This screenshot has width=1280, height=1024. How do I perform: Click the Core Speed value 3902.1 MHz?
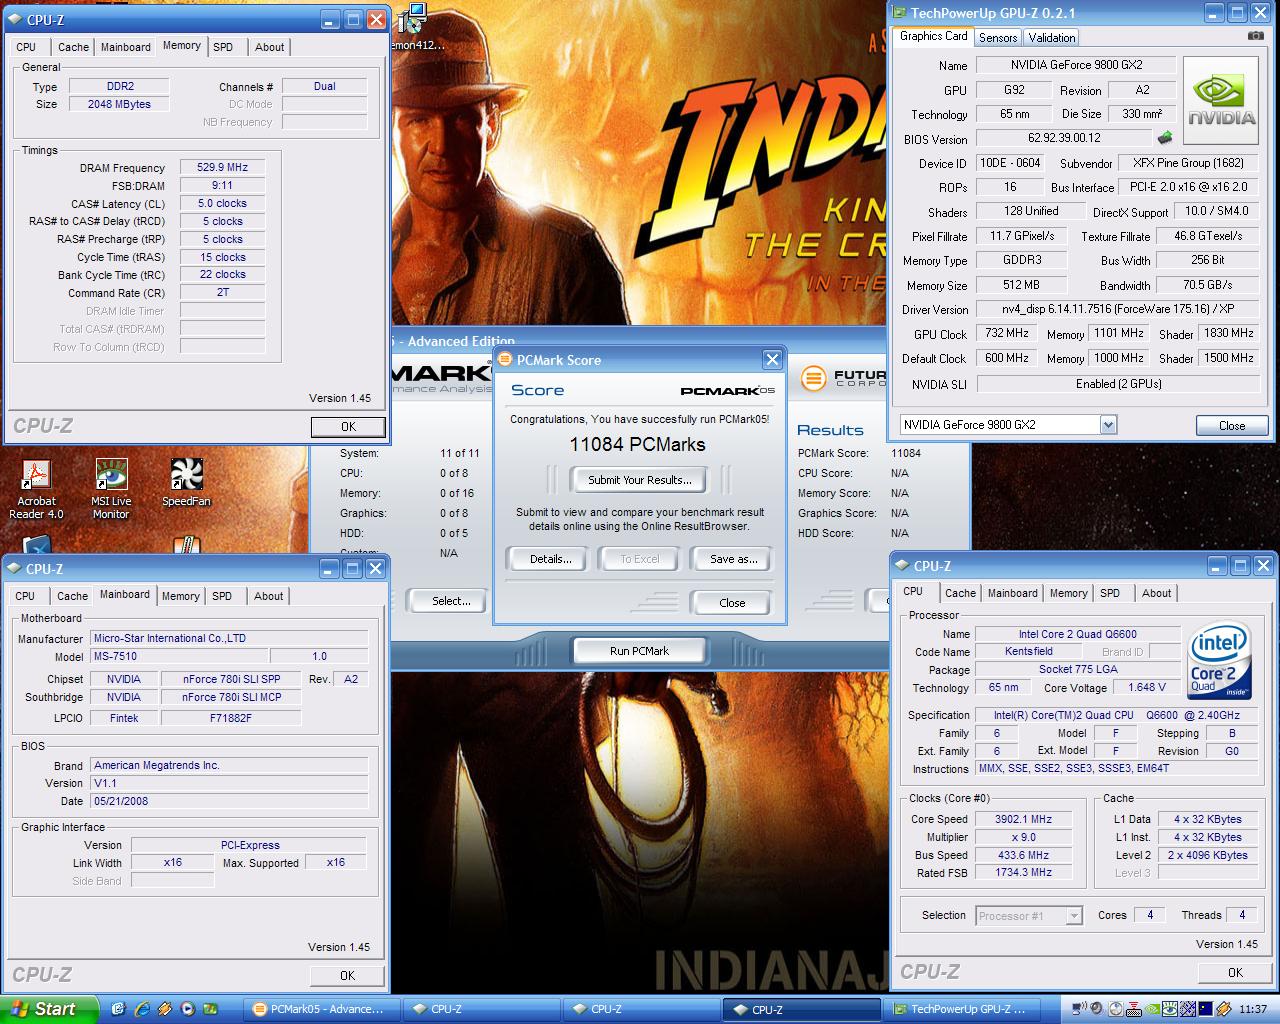1023,819
